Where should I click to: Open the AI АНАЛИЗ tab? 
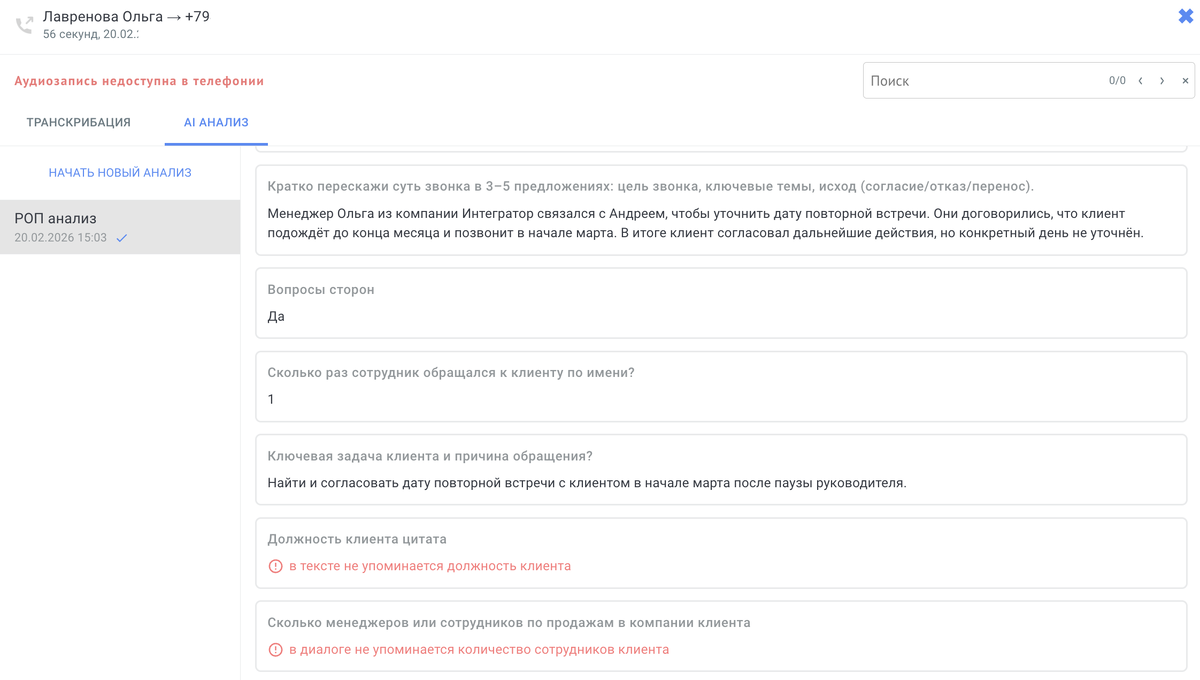pyautogui.click(x=216, y=121)
